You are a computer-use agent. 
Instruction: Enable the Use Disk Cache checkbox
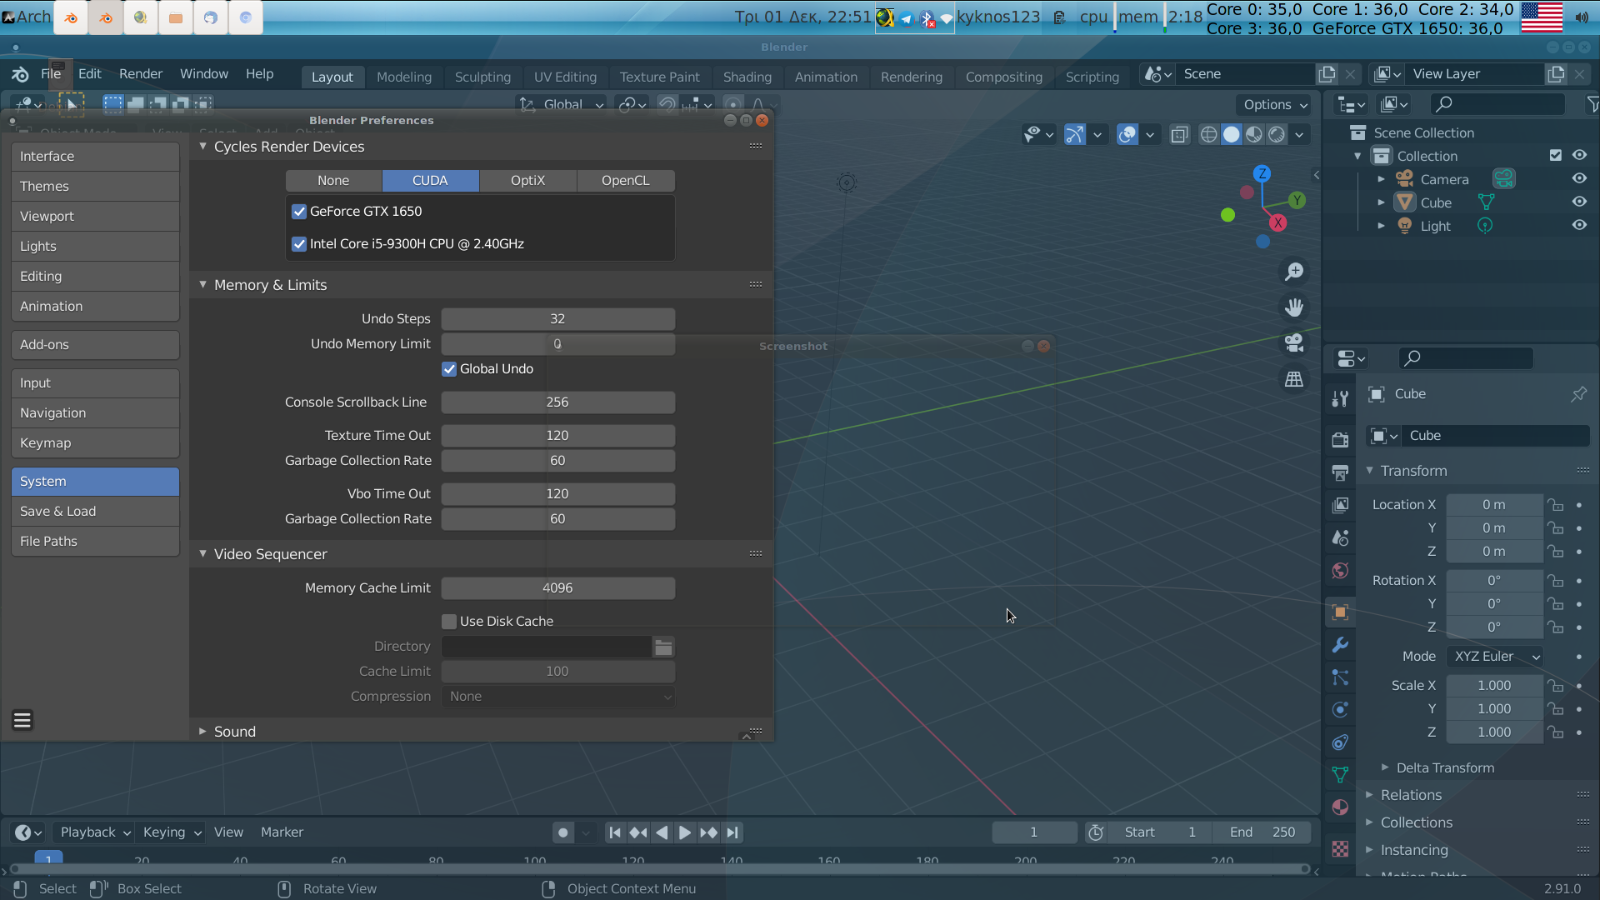pos(449,621)
